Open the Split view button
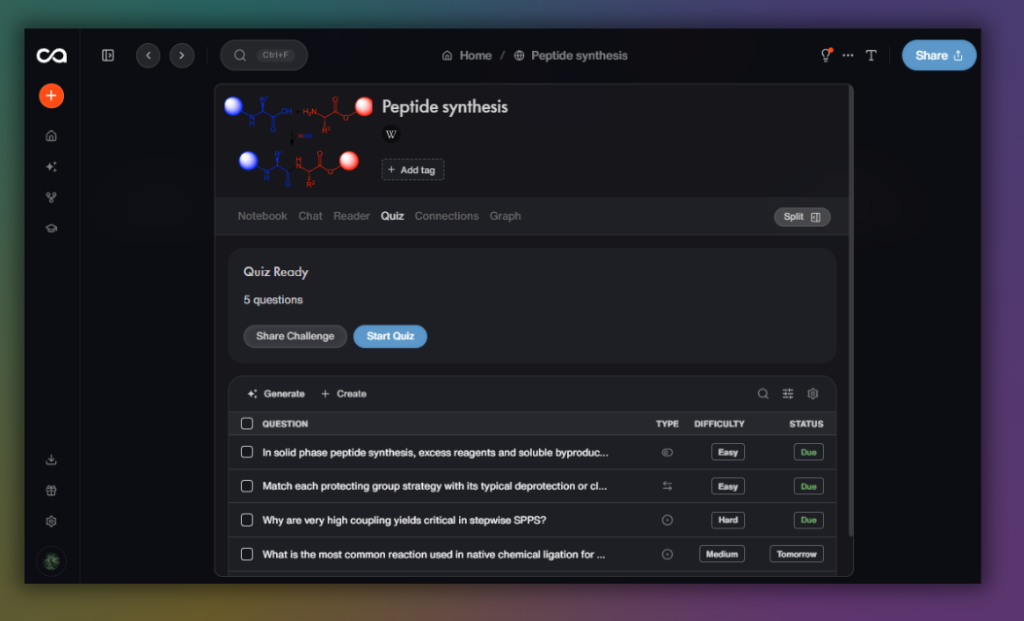1024x621 pixels. click(x=802, y=217)
